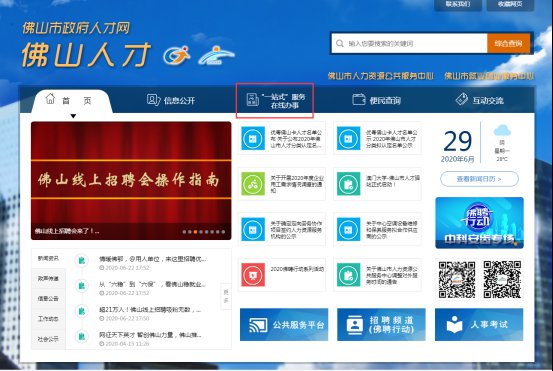Select the third carousel dot indicator
This screenshot has width=553, height=371.
pyautogui.click(x=195, y=232)
